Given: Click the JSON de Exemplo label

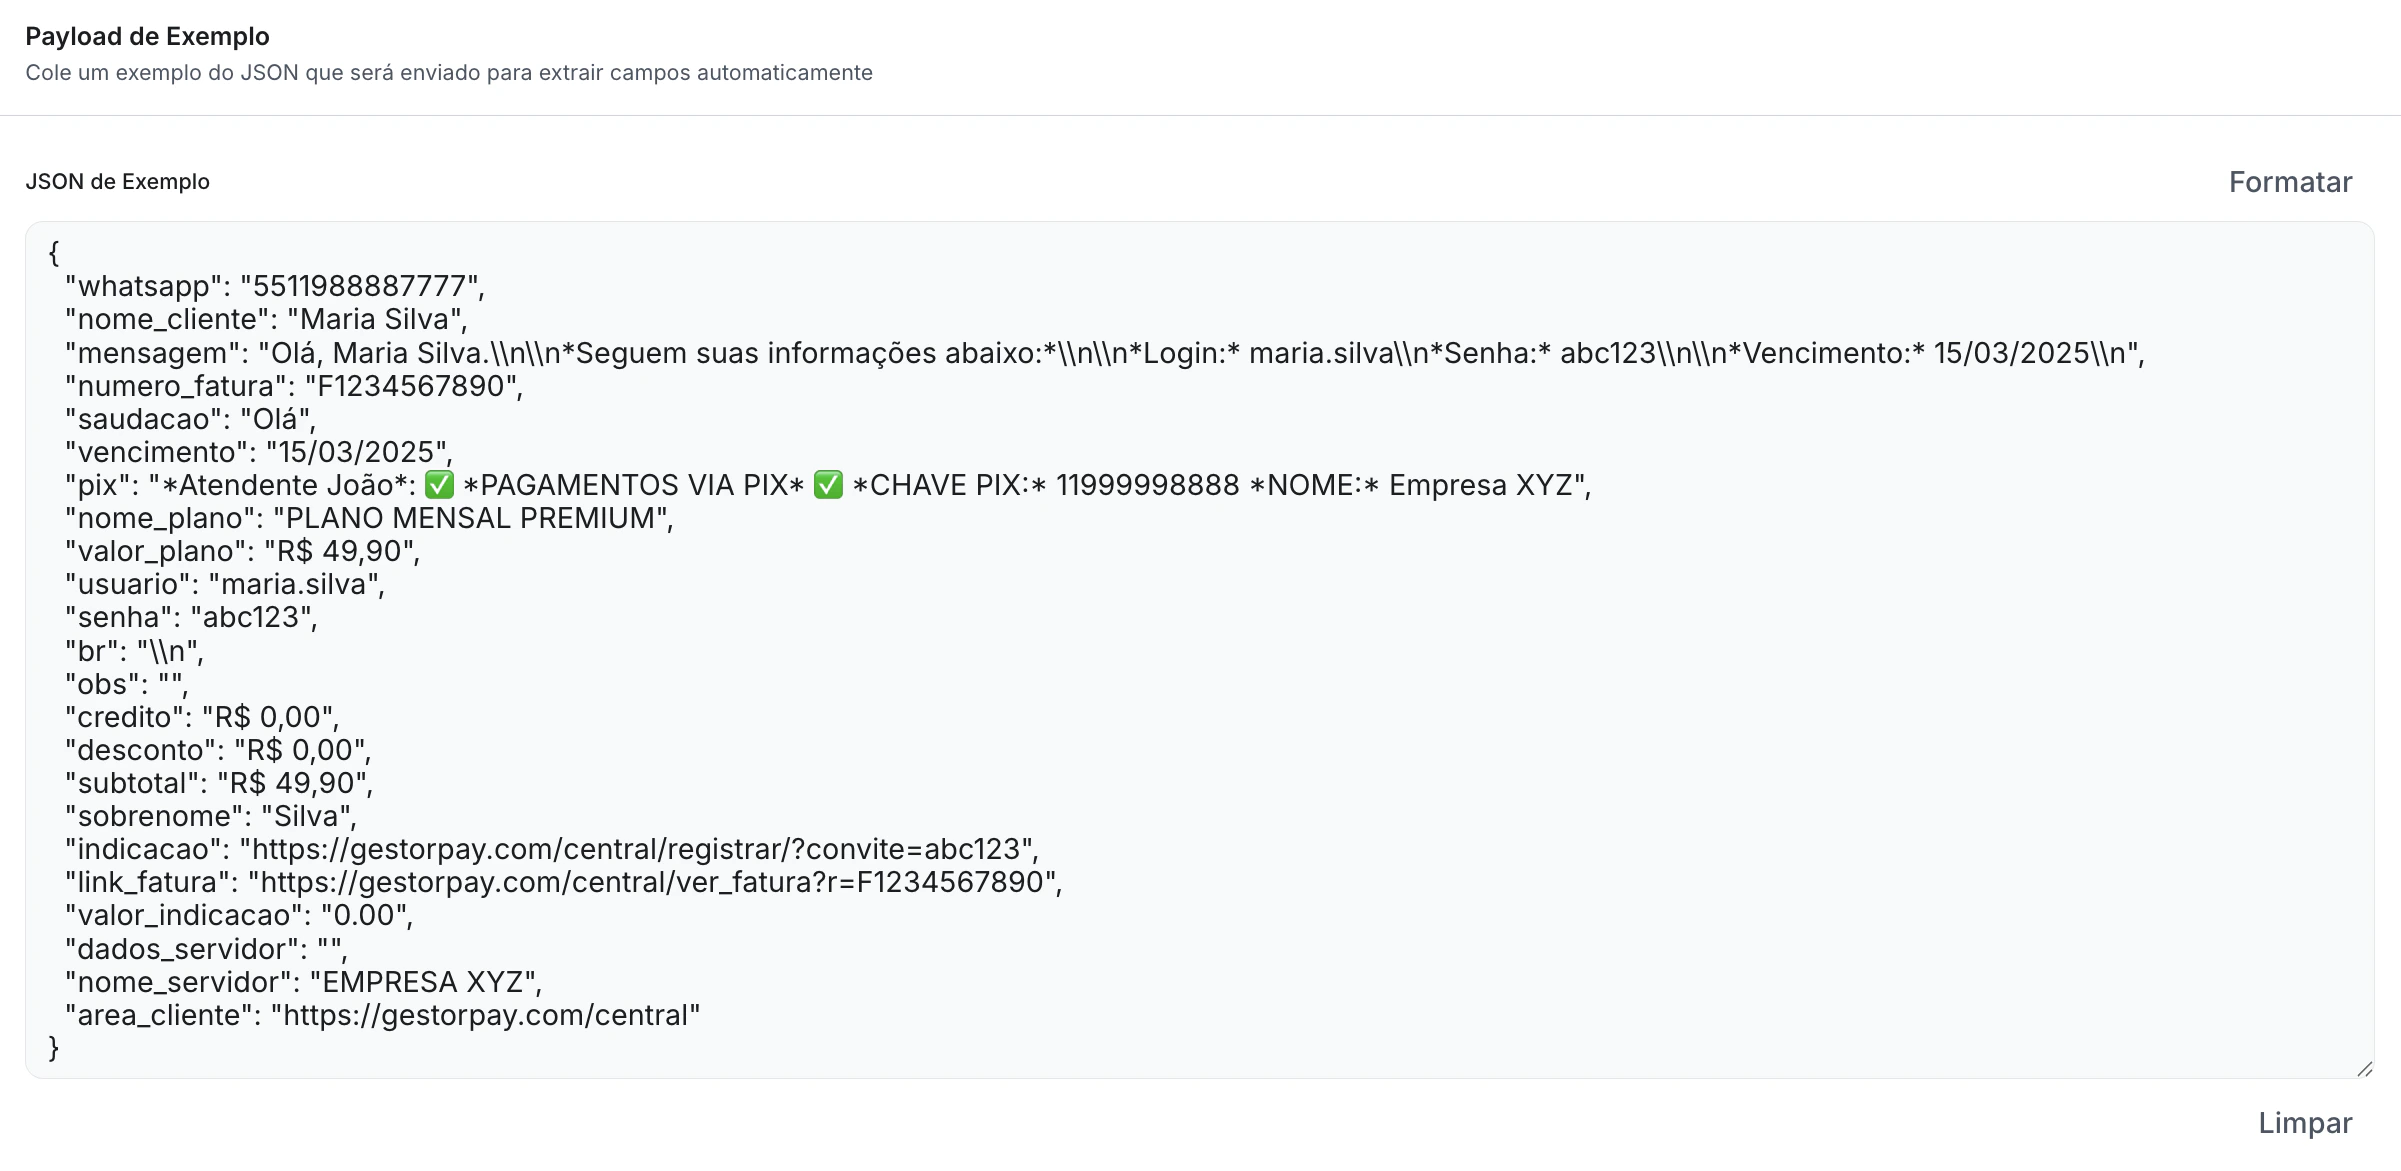Looking at the screenshot, I should [x=117, y=182].
